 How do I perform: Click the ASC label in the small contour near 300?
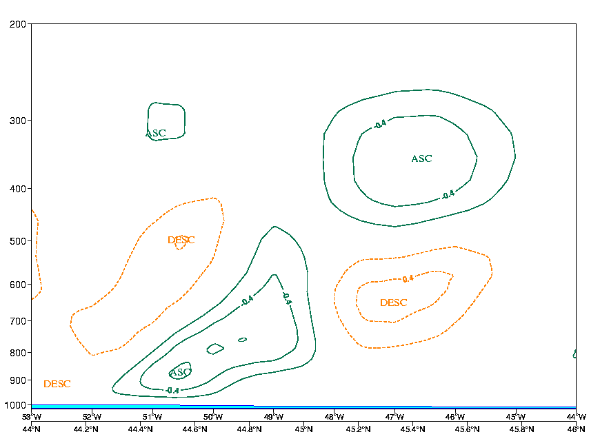pyautogui.click(x=156, y=133)
